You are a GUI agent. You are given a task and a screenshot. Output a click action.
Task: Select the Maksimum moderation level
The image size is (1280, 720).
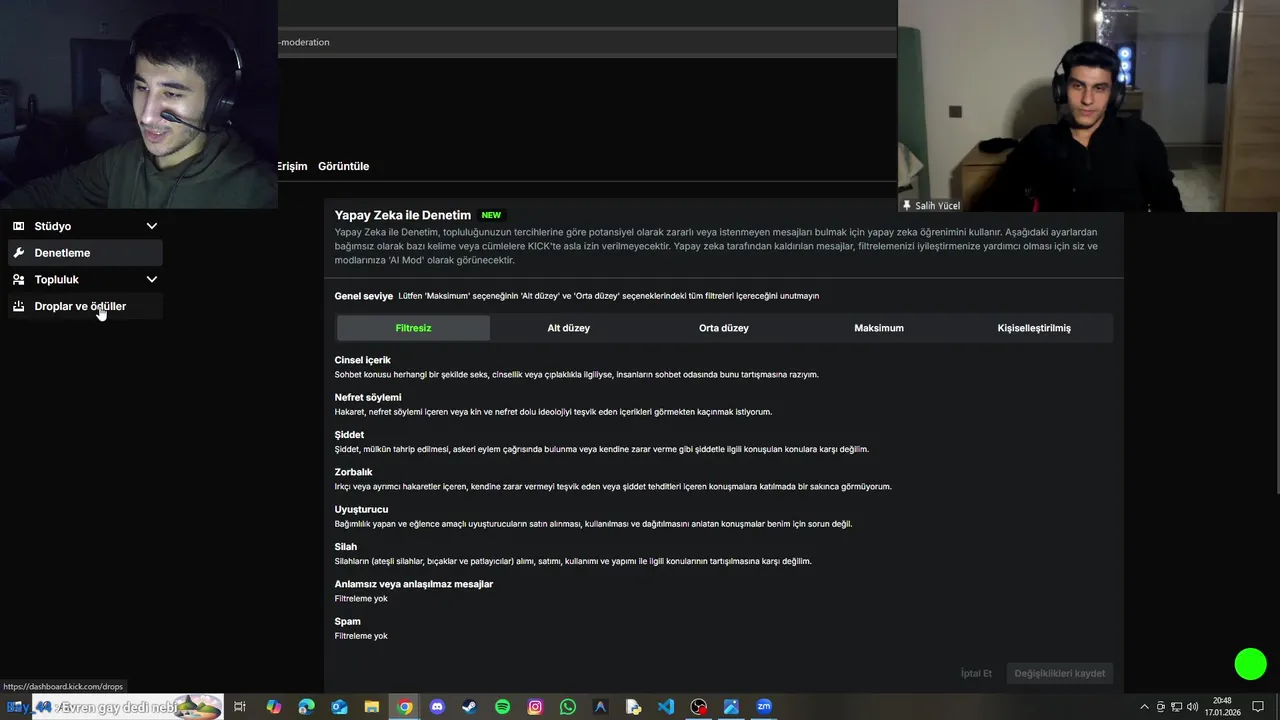click(x=879, y=328)
